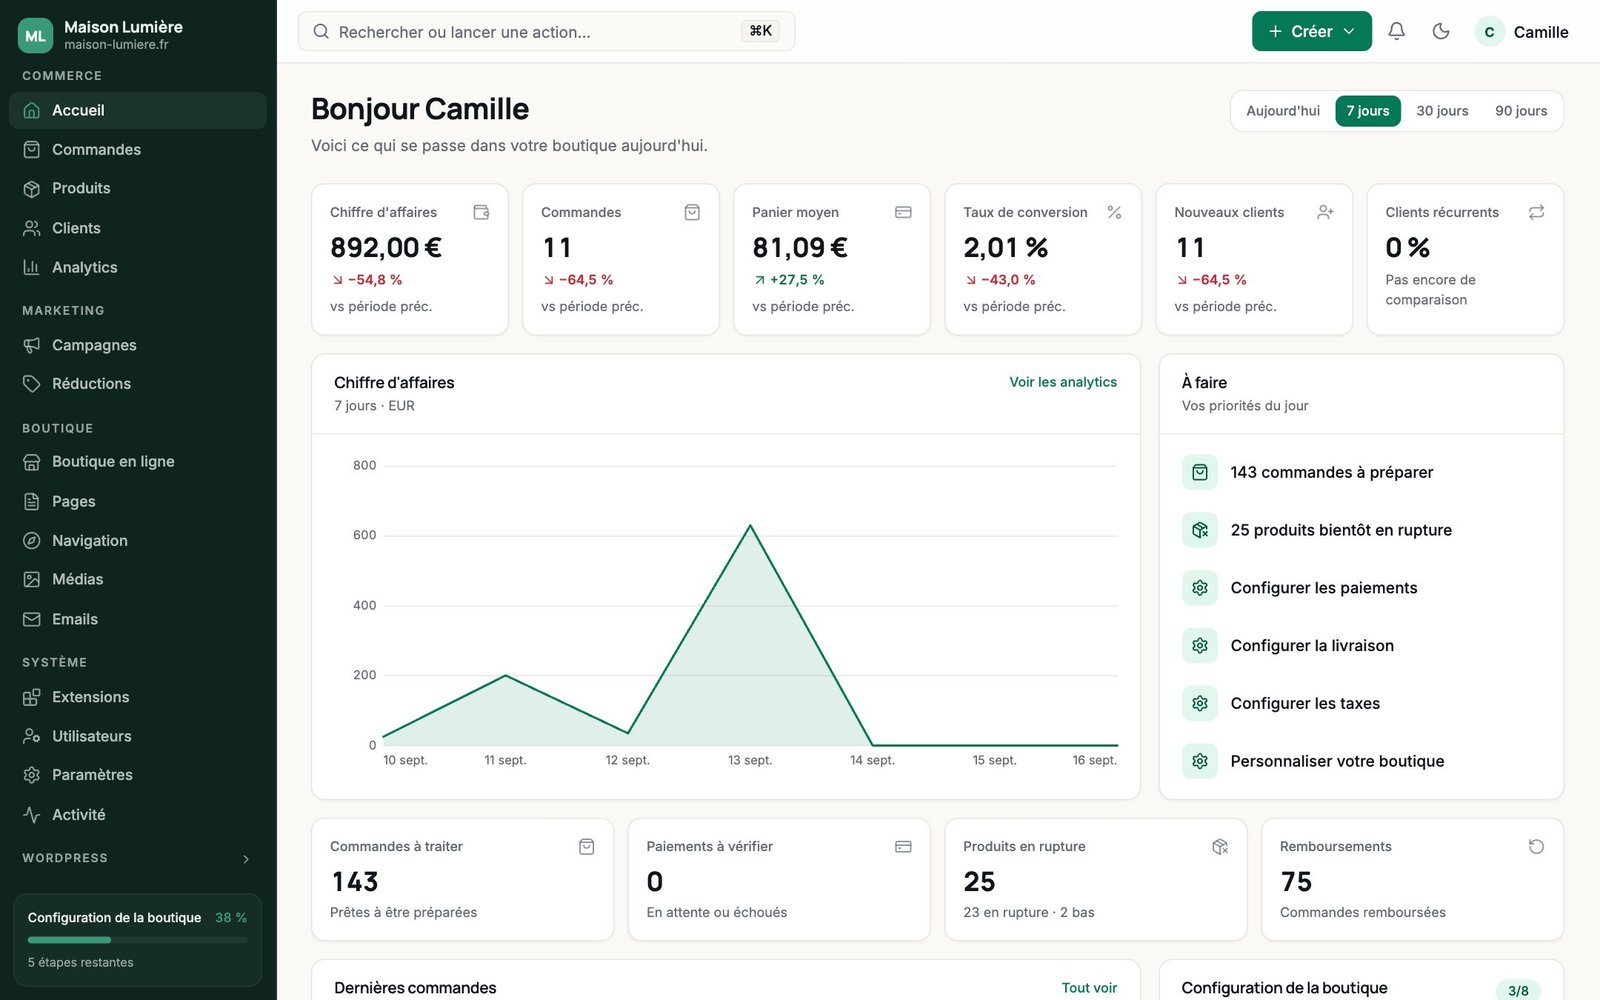Click the 13 sept. revenue peak on chart
1600x1000 pixels.
click(750, 526)
